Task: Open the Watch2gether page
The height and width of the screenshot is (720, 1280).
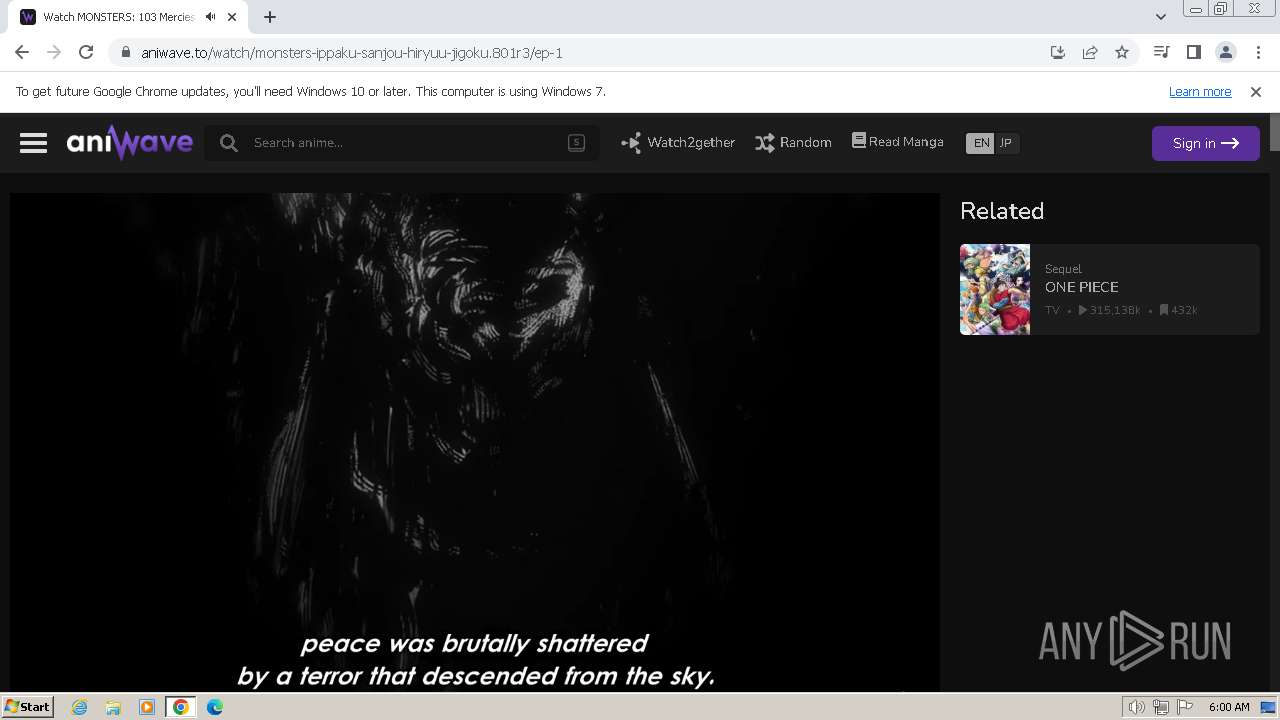Action: click(678, 143)
